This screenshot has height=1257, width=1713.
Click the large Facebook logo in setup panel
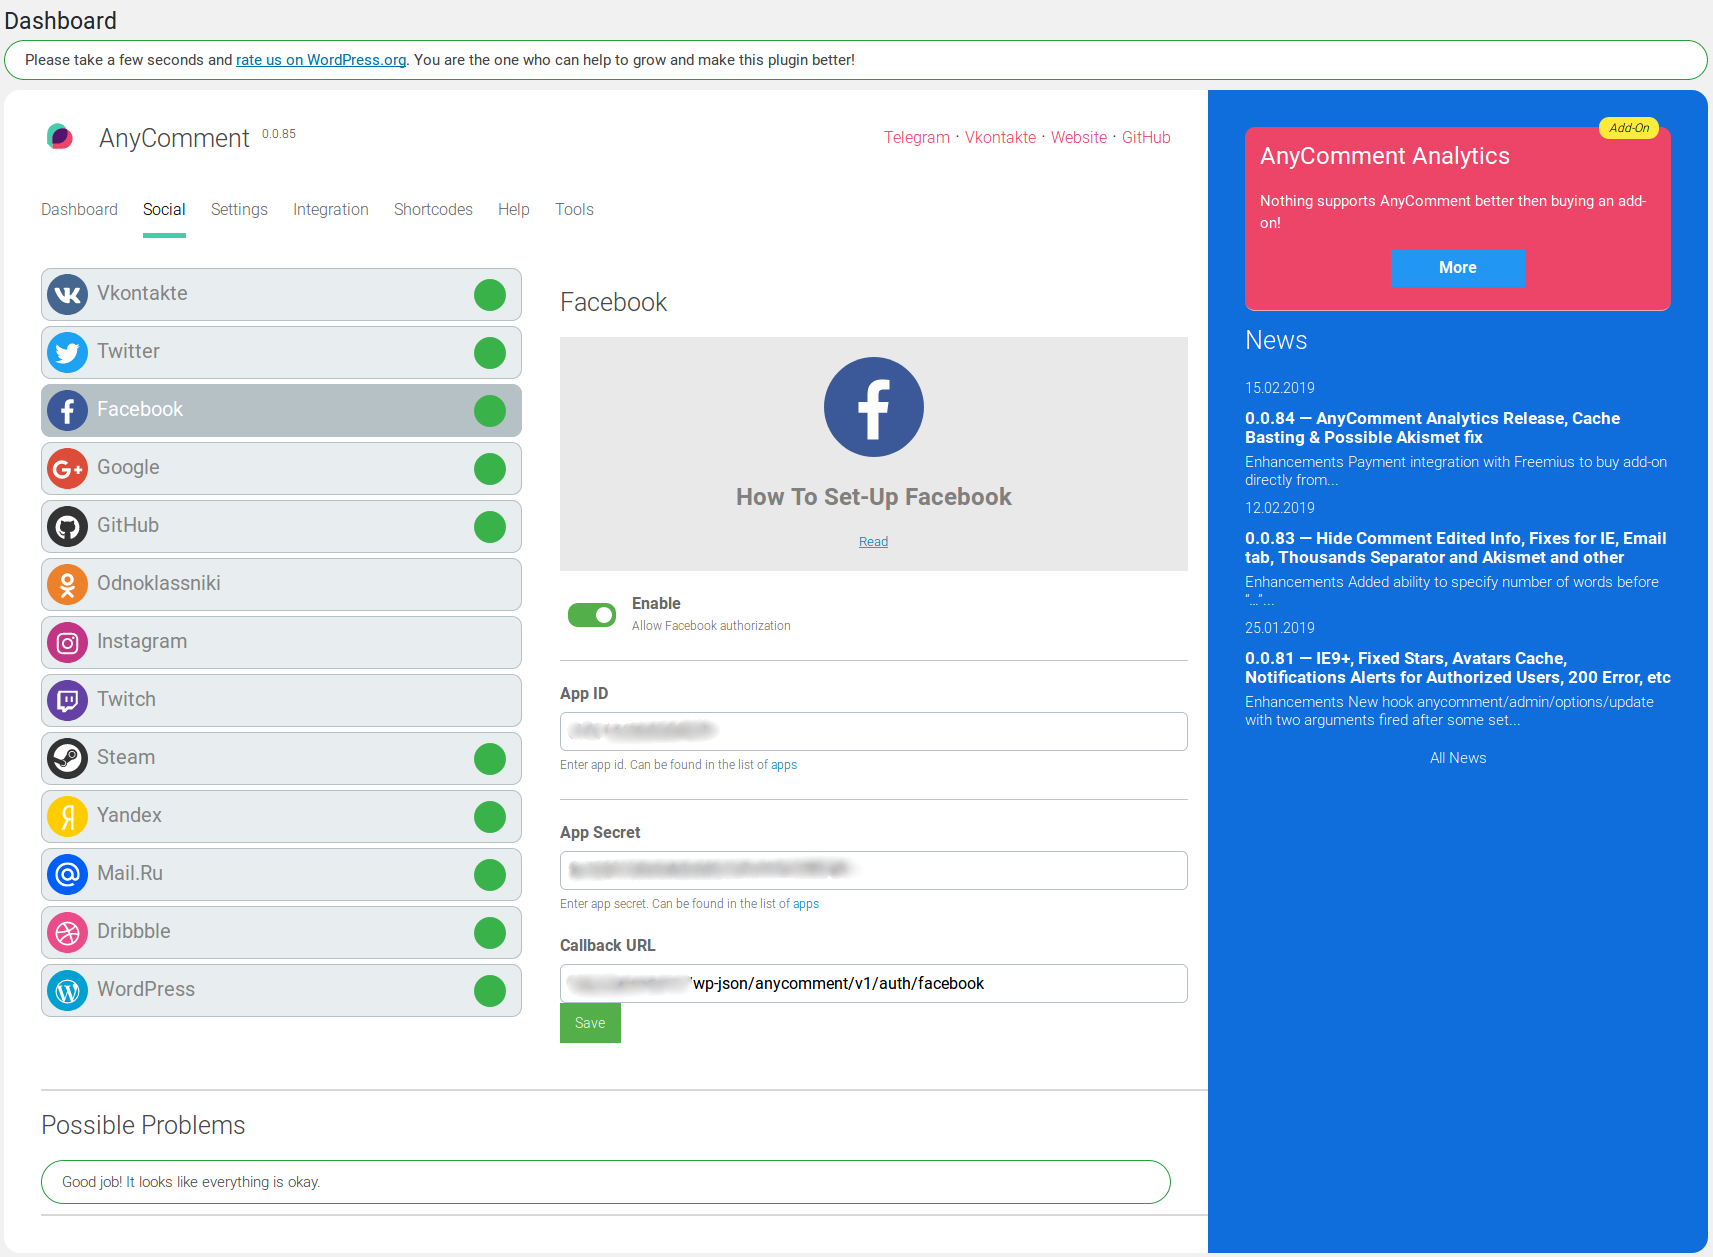click(874, 407)
